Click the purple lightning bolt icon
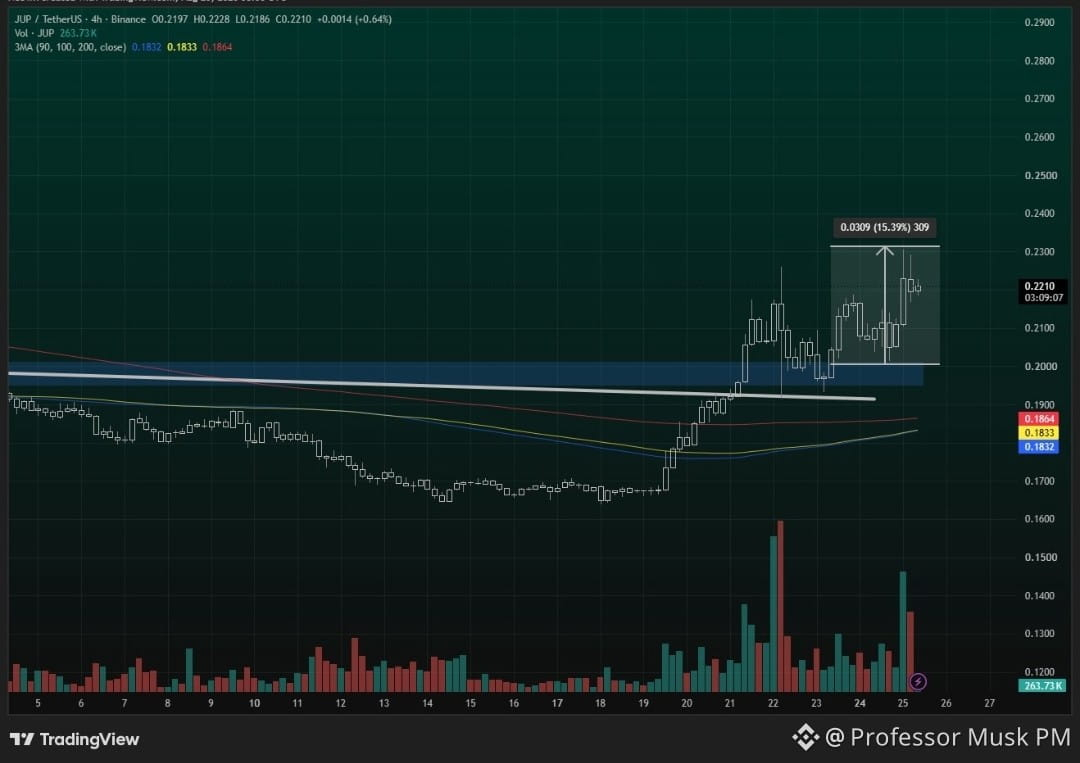Image resolution: width=1080 pixels, height=763 pixels. [917, 682]
